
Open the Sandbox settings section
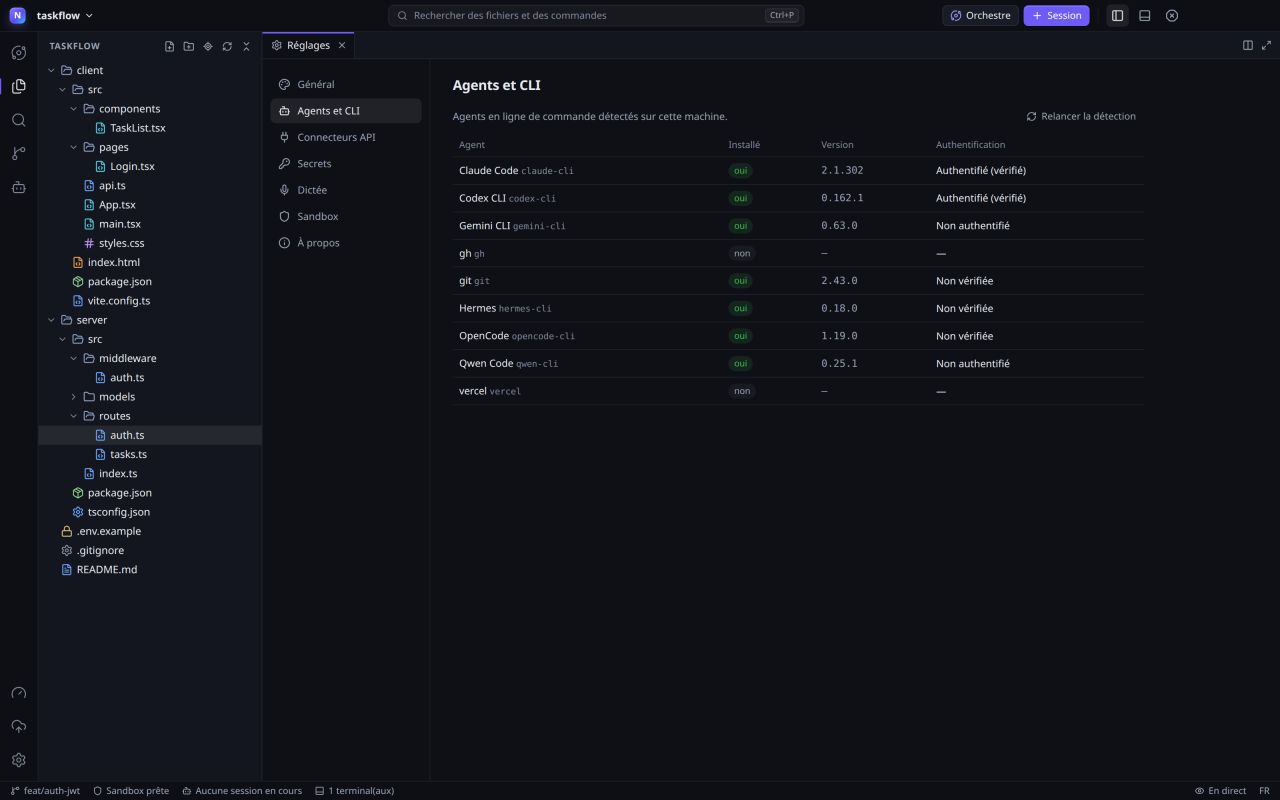346,216
